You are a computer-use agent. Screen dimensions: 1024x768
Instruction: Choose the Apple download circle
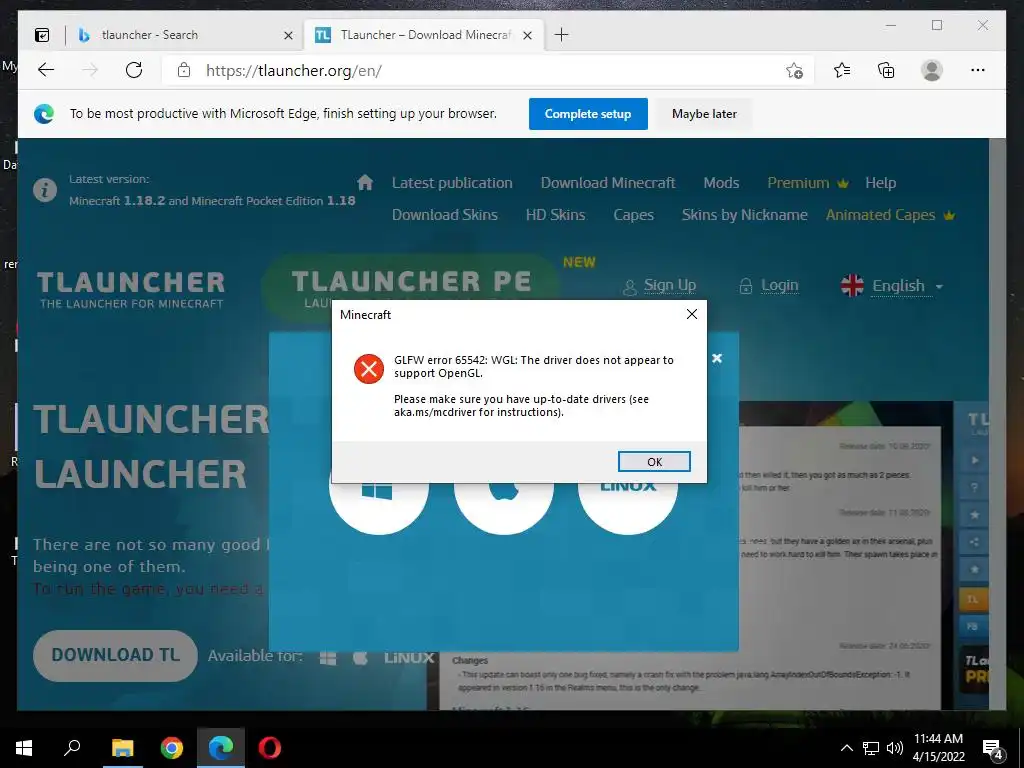pos(504,504)
